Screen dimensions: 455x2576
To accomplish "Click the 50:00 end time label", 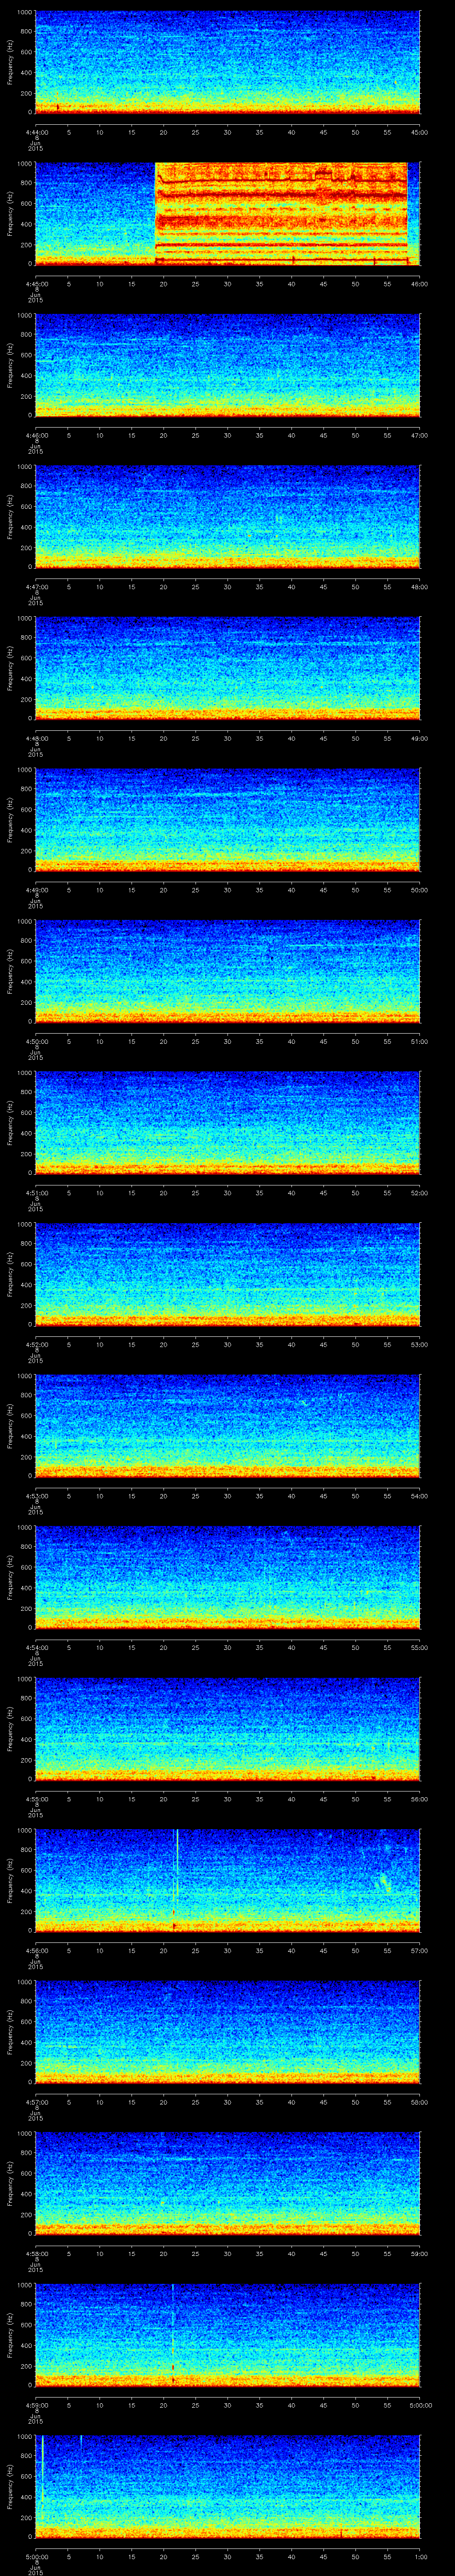I will click(x=419, y=890).
